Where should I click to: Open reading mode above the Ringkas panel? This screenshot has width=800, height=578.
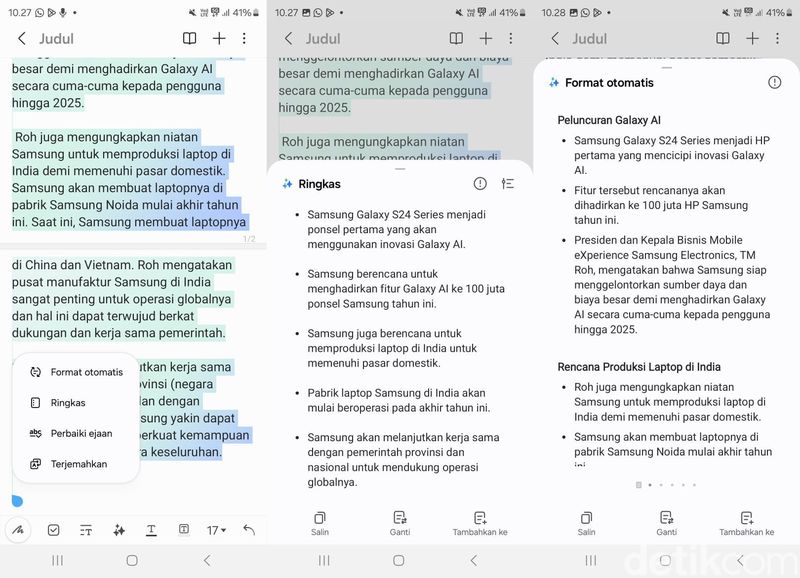click(x=456, y=38)
